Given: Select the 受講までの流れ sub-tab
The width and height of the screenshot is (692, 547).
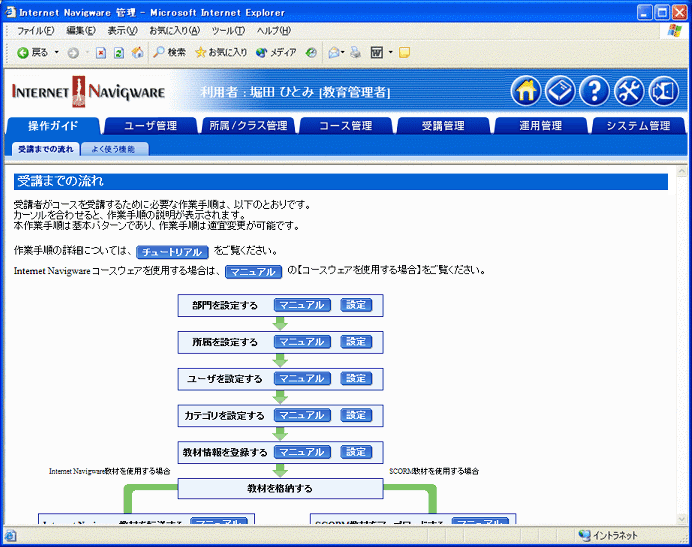Looking at the screenshot, I should coord(45,149).
